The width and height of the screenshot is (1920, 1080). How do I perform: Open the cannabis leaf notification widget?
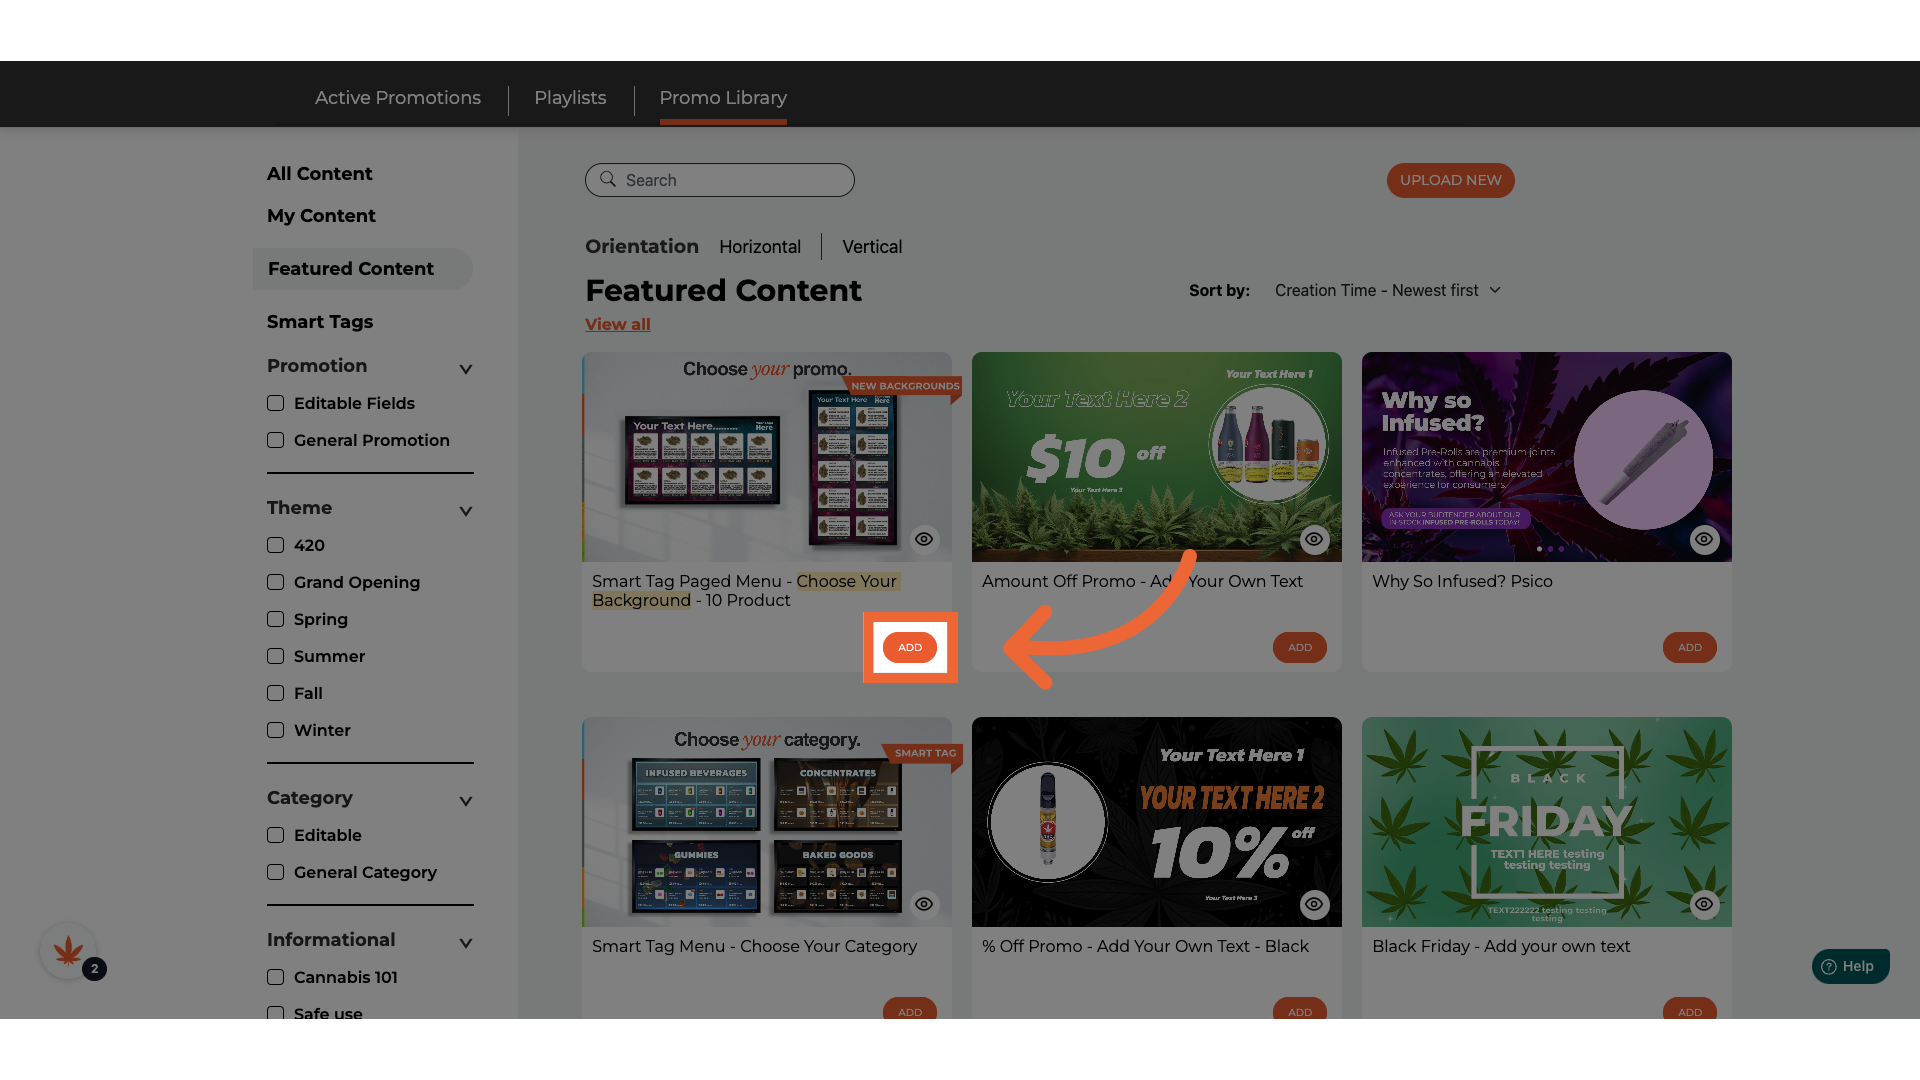(68, 951)
